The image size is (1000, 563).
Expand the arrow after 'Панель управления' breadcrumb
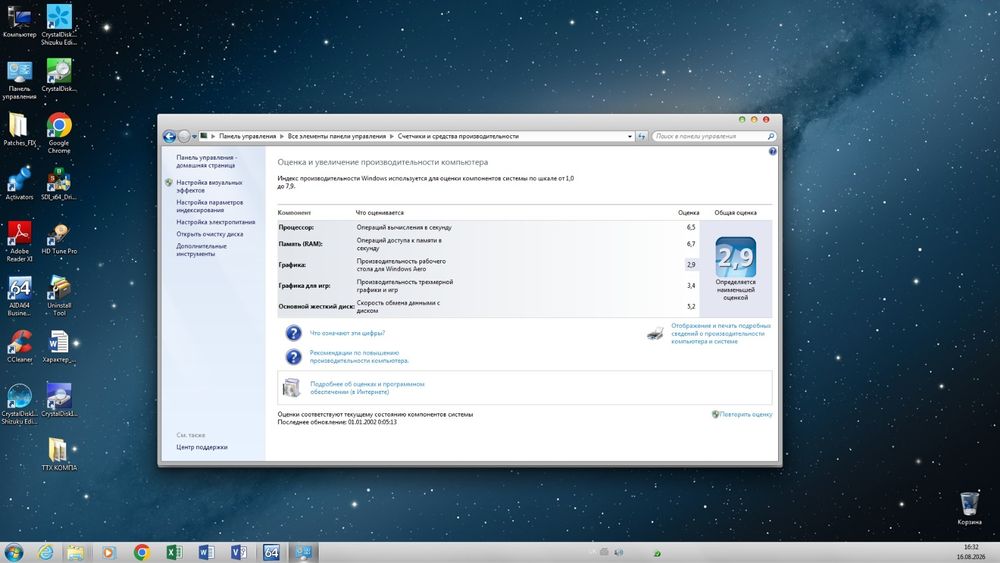tap(281, 136)
